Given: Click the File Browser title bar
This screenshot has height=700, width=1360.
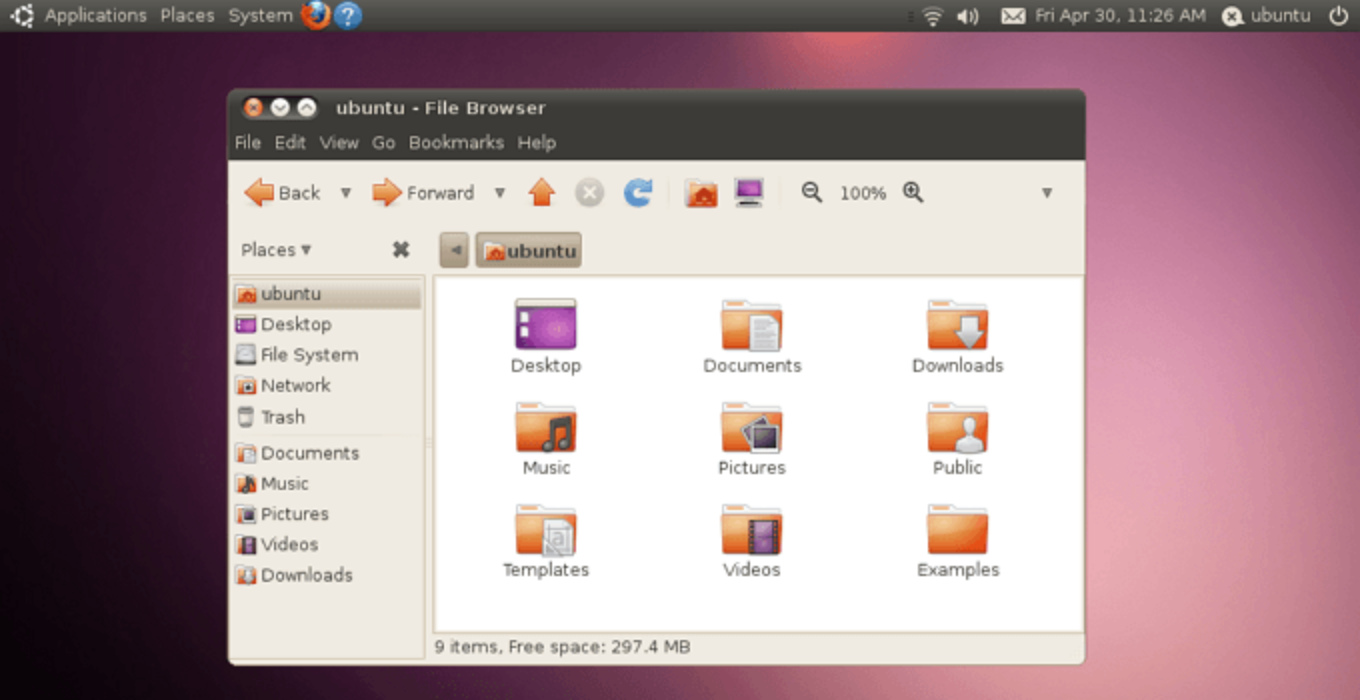Looking at the screenshot, I should pyautogui.click(x=656, y=107).
